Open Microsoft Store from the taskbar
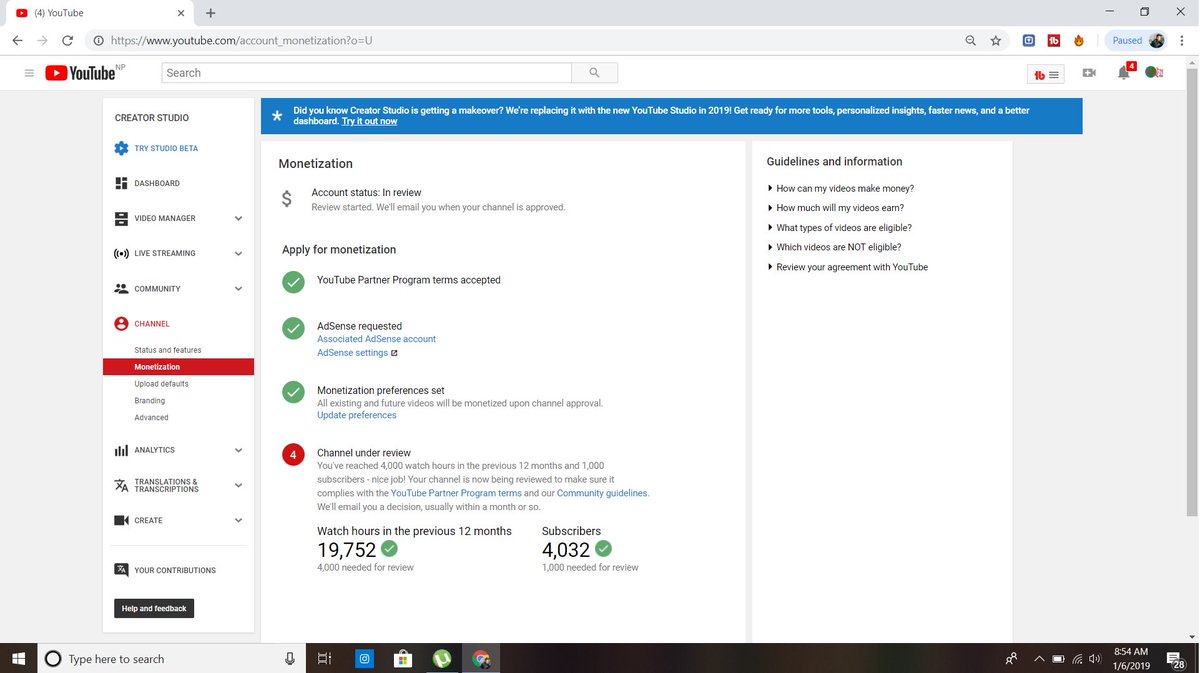The height and width of the screenshot is (673, 1200). coord(403,659)
